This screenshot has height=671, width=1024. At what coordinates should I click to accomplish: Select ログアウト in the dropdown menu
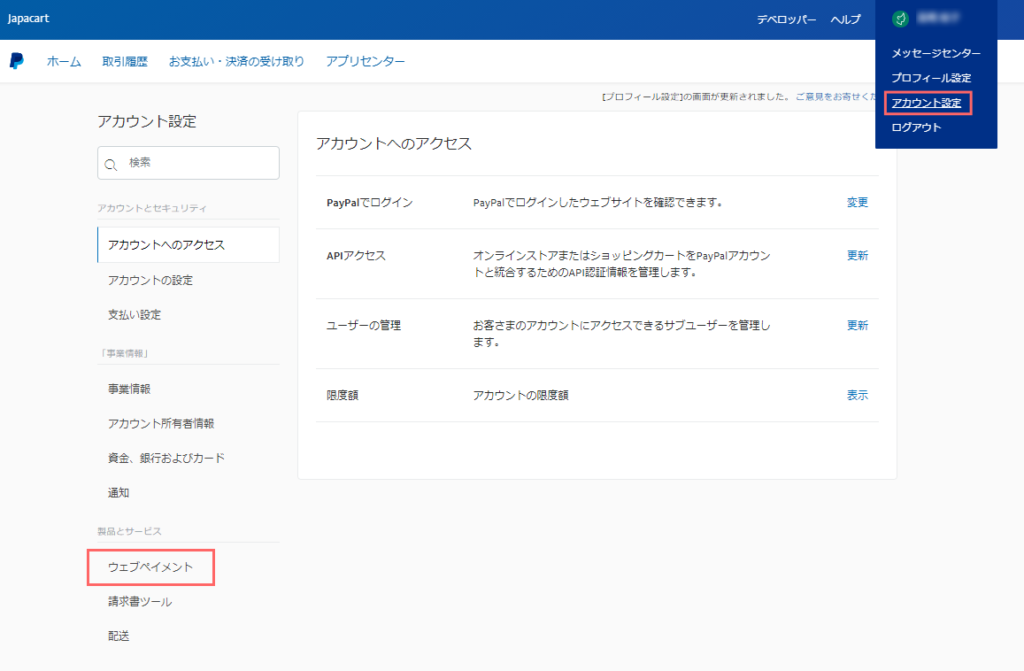tap(916, 127)
